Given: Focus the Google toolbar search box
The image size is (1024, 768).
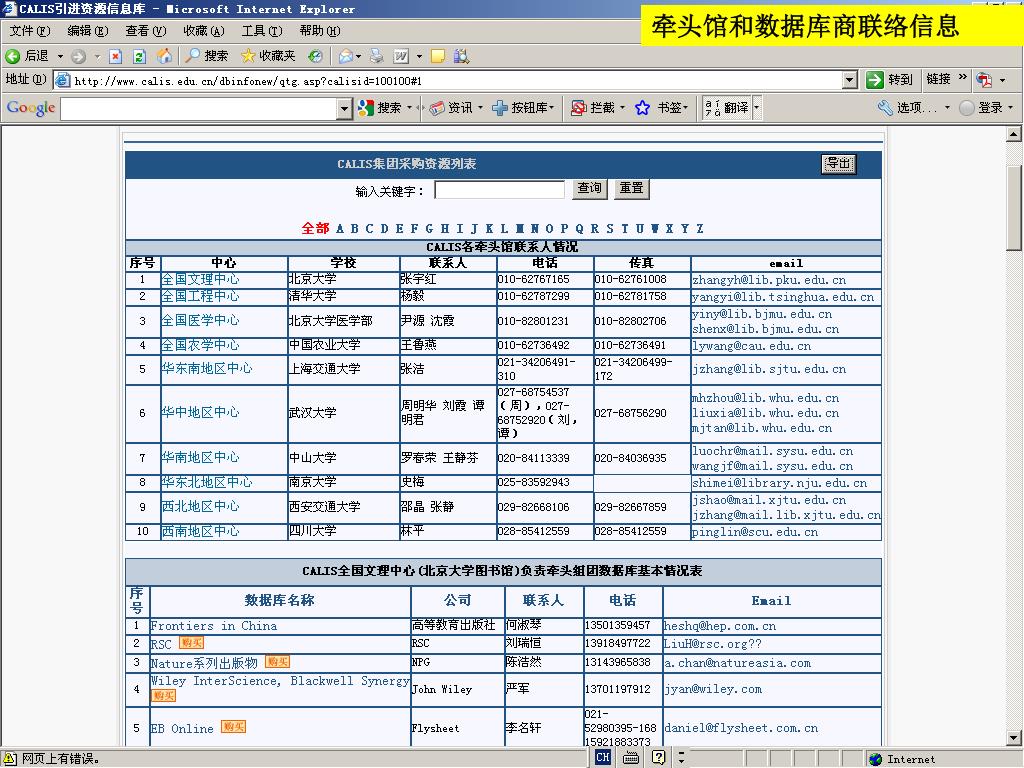Looking at the screenshot, I should pyautogui.click(x=199, y=108).
